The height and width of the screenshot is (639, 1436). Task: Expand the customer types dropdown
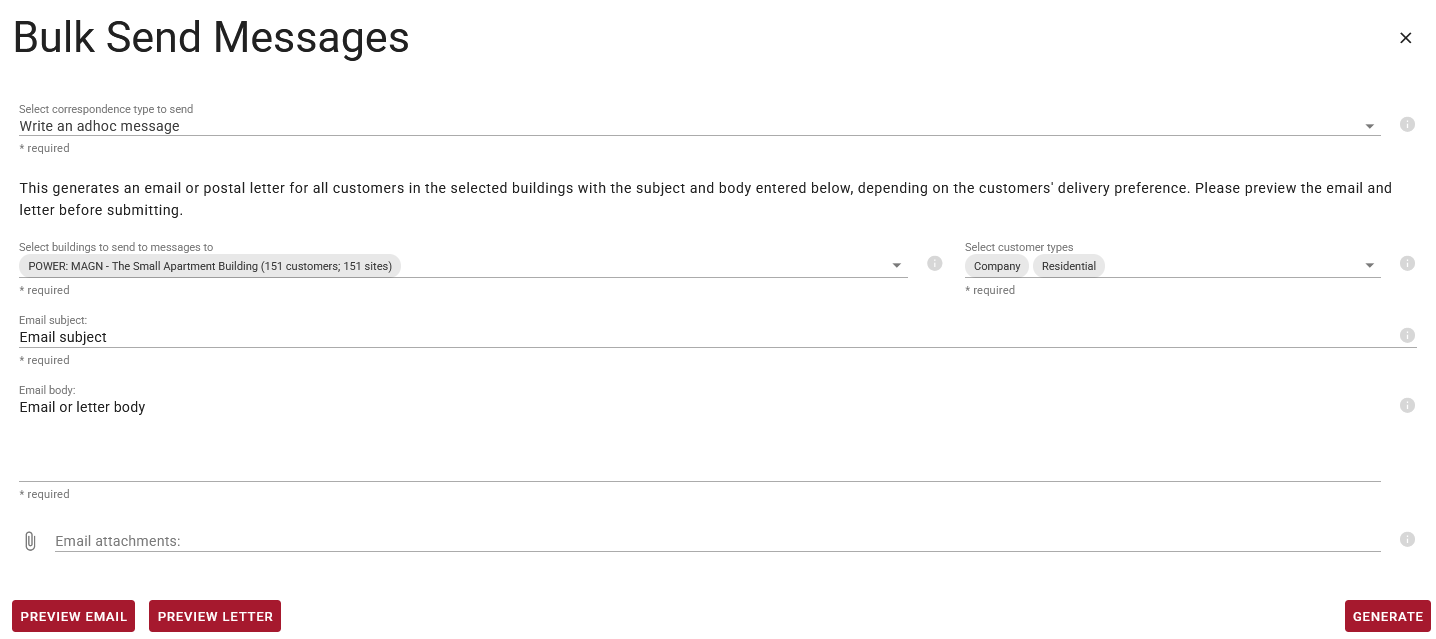tap(1369, 266)
